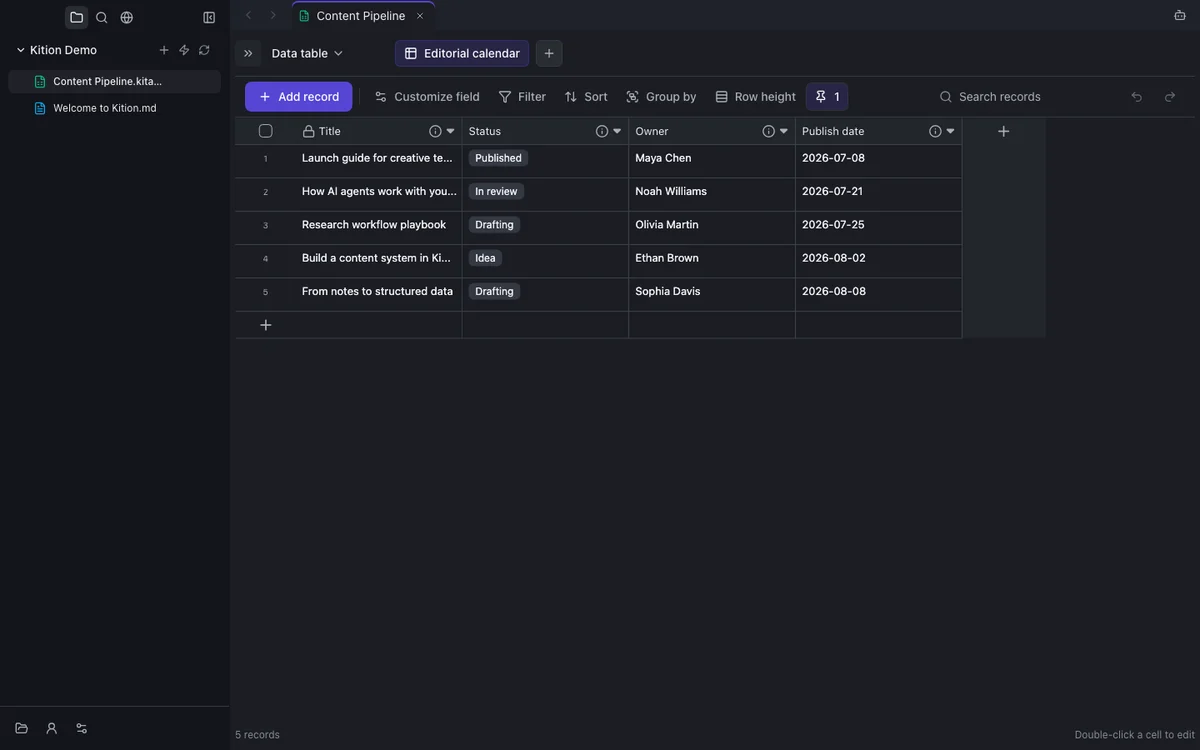Click the lock icon in Title header
The width and height of the screenshot is (1200, 750).
click(x=308, y=131)
